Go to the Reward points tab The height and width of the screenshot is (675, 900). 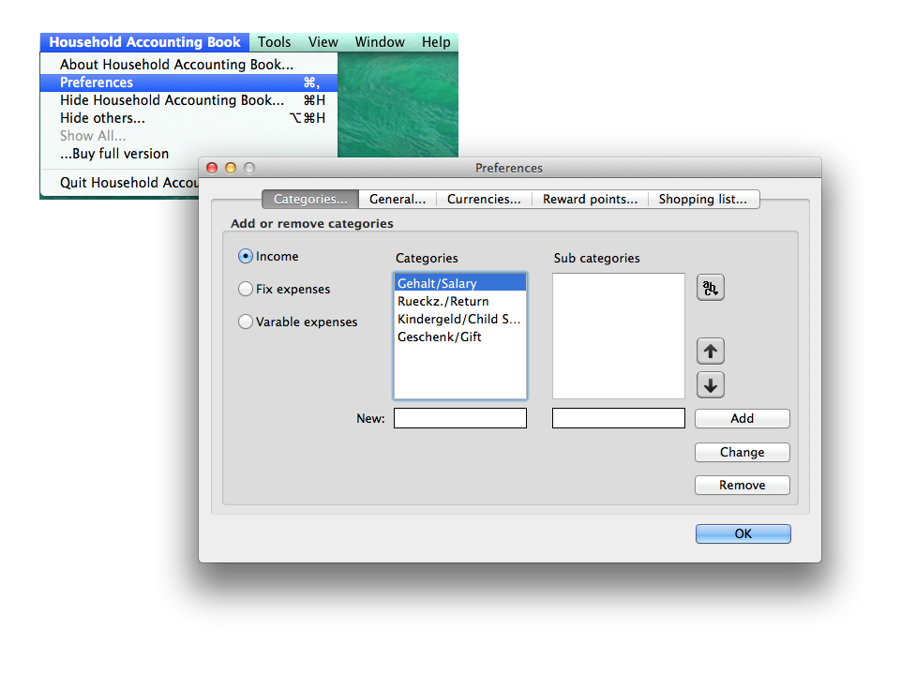[x=589, y=199]
